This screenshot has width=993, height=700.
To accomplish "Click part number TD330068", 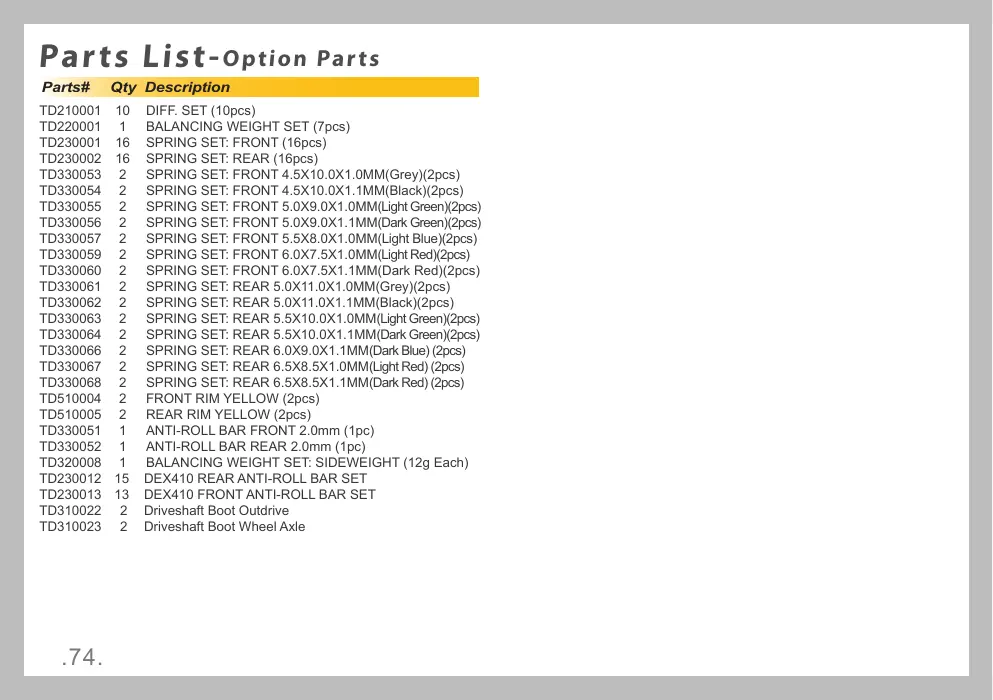I will (x=70, y=383).
